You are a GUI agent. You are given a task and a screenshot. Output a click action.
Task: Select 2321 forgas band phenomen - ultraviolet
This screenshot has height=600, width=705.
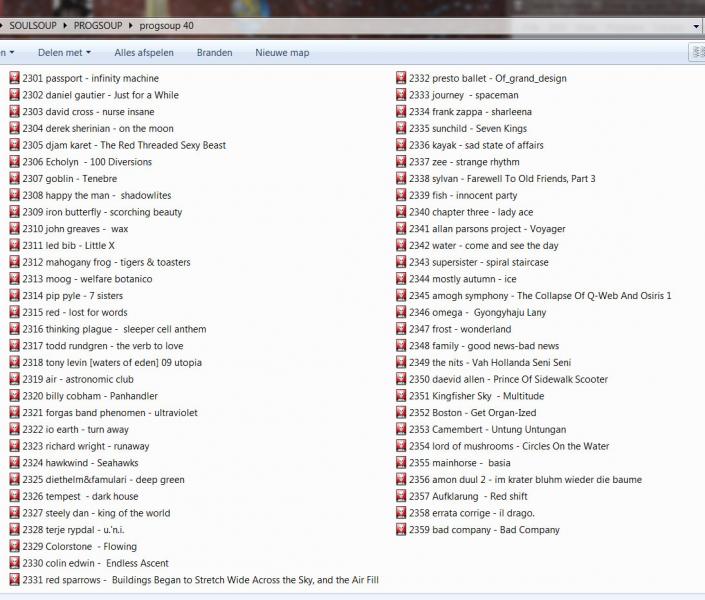pos(103,413)
